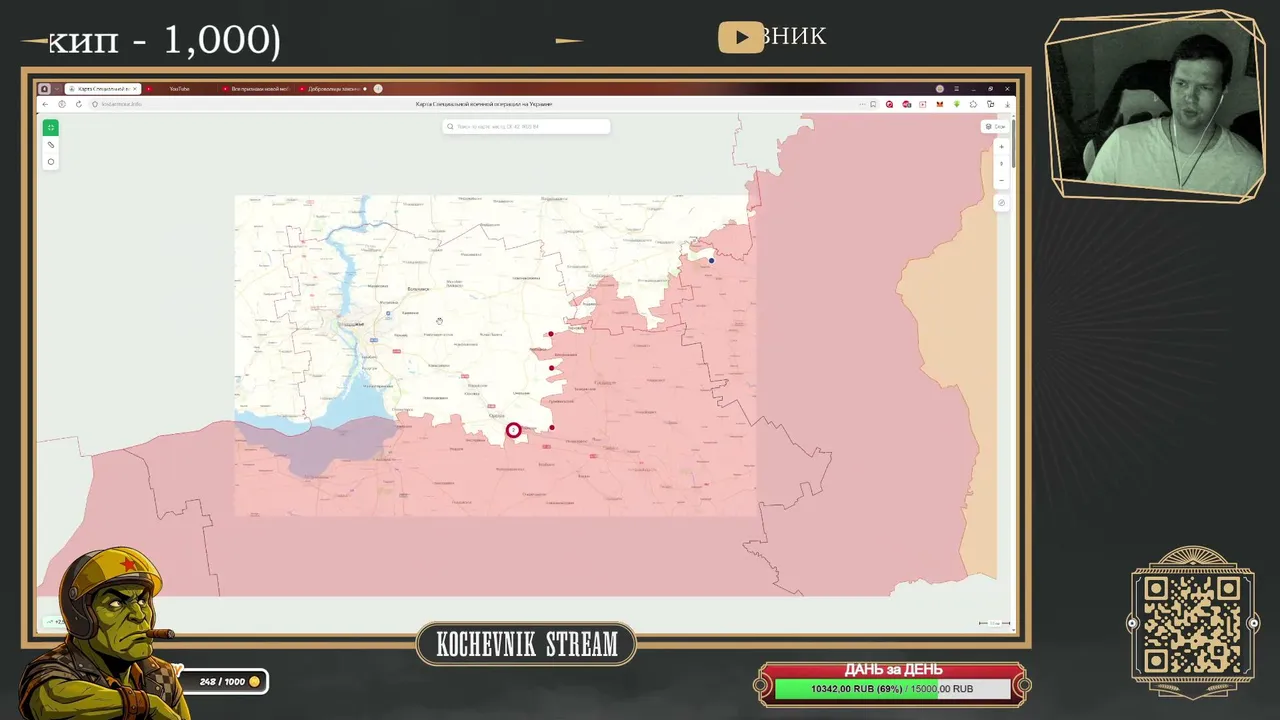
Task: Click the second red extension icon with badge
Action: 907,104
